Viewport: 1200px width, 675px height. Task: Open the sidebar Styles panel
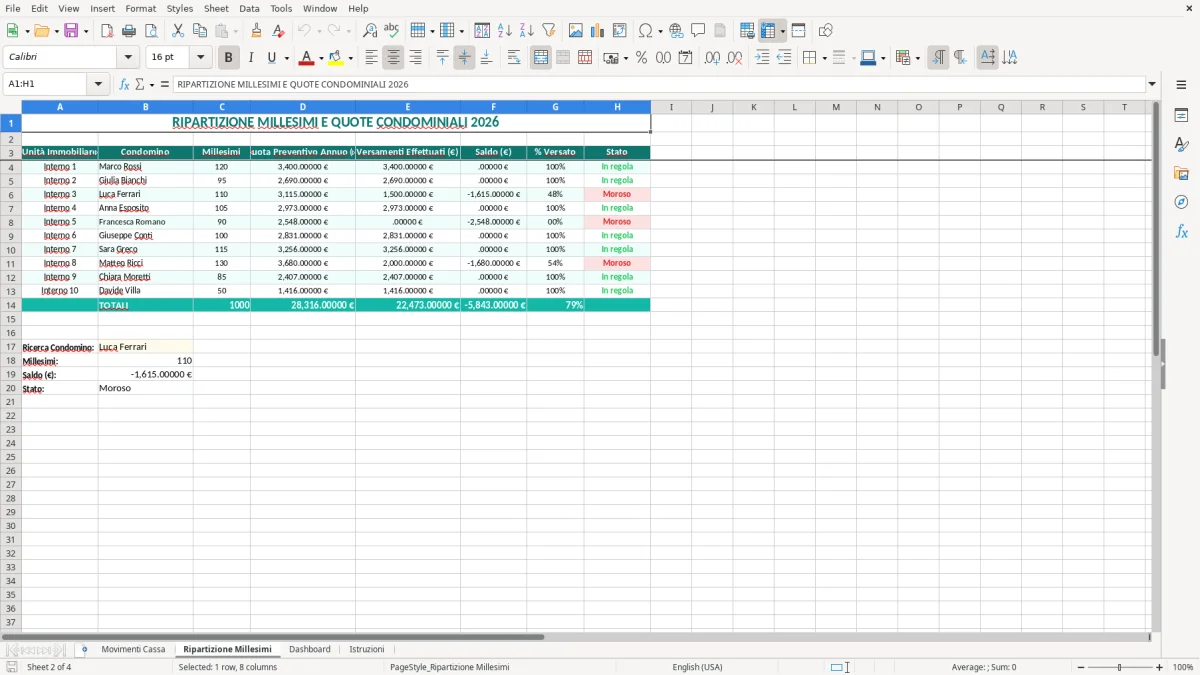(1181, 144)
